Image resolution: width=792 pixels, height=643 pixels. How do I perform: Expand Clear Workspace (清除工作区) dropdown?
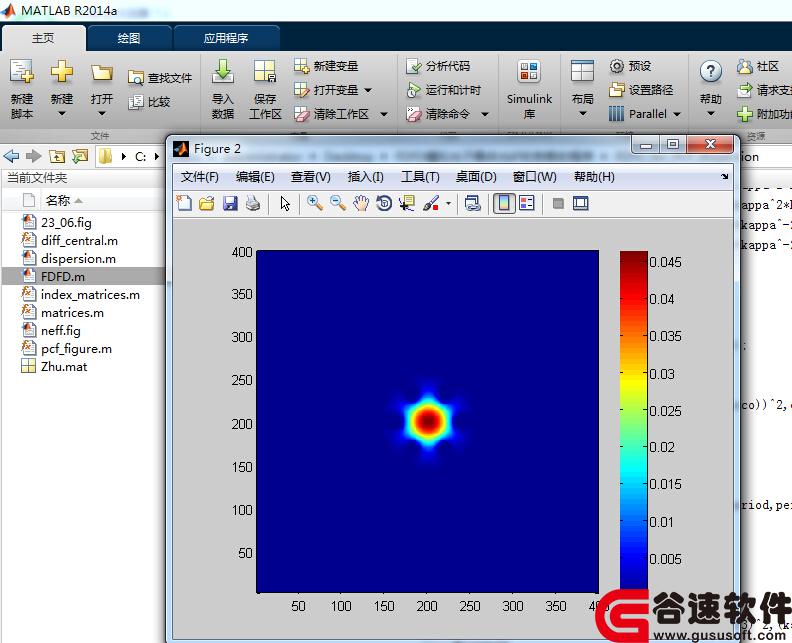click(384, 115)
